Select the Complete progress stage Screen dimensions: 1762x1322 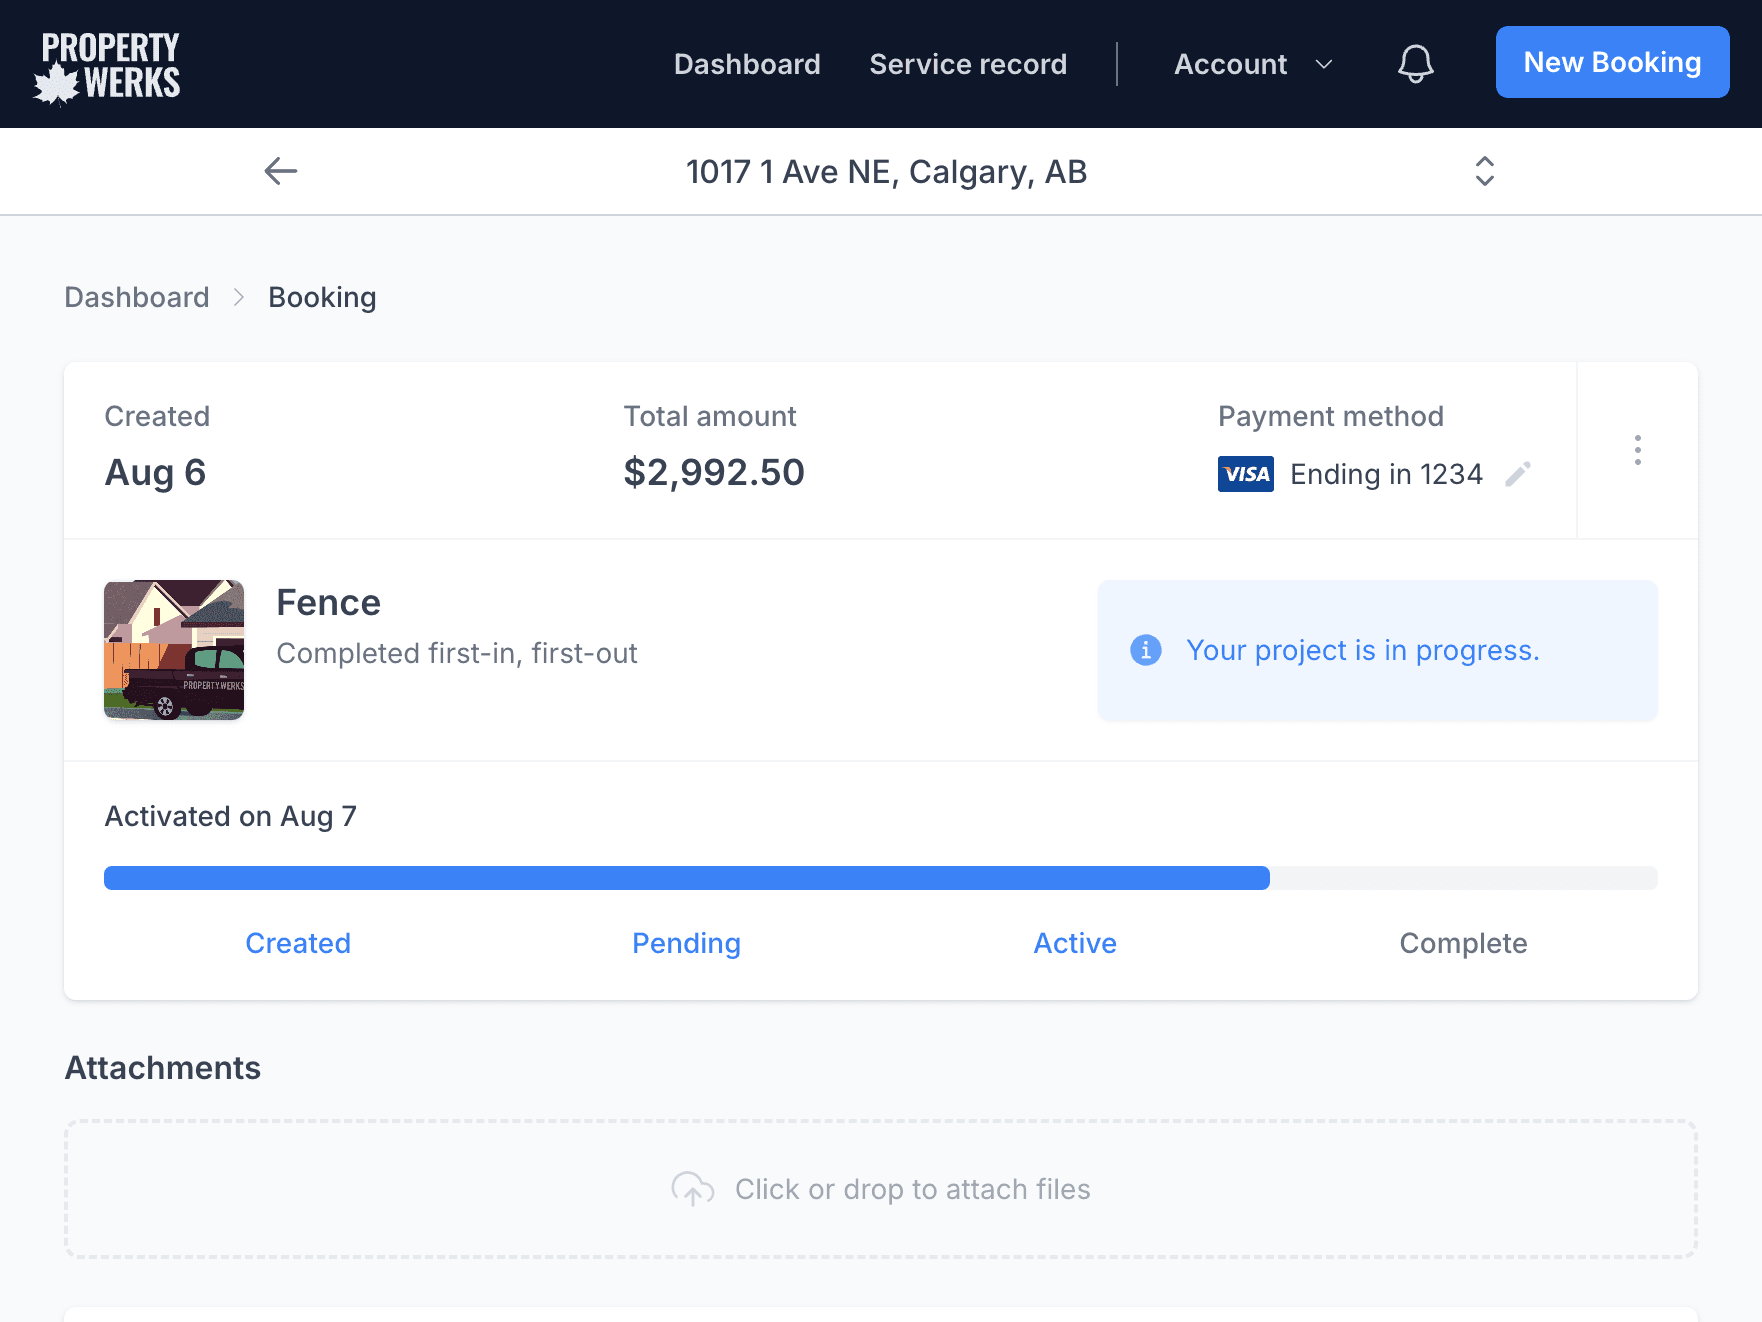coord(1463,943)
